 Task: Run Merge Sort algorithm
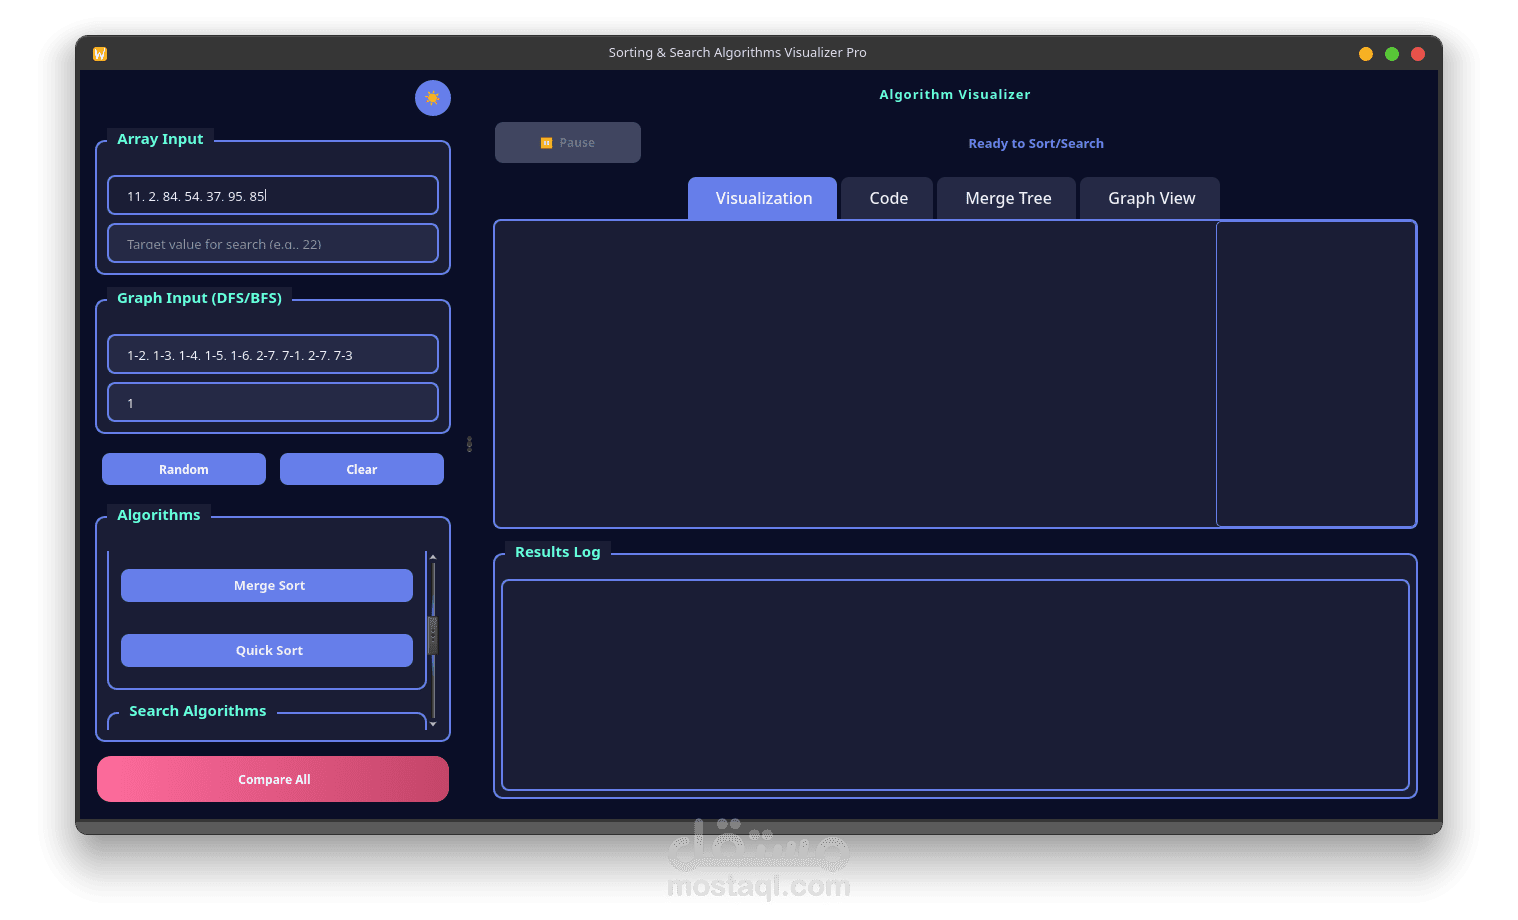(267, 586)
